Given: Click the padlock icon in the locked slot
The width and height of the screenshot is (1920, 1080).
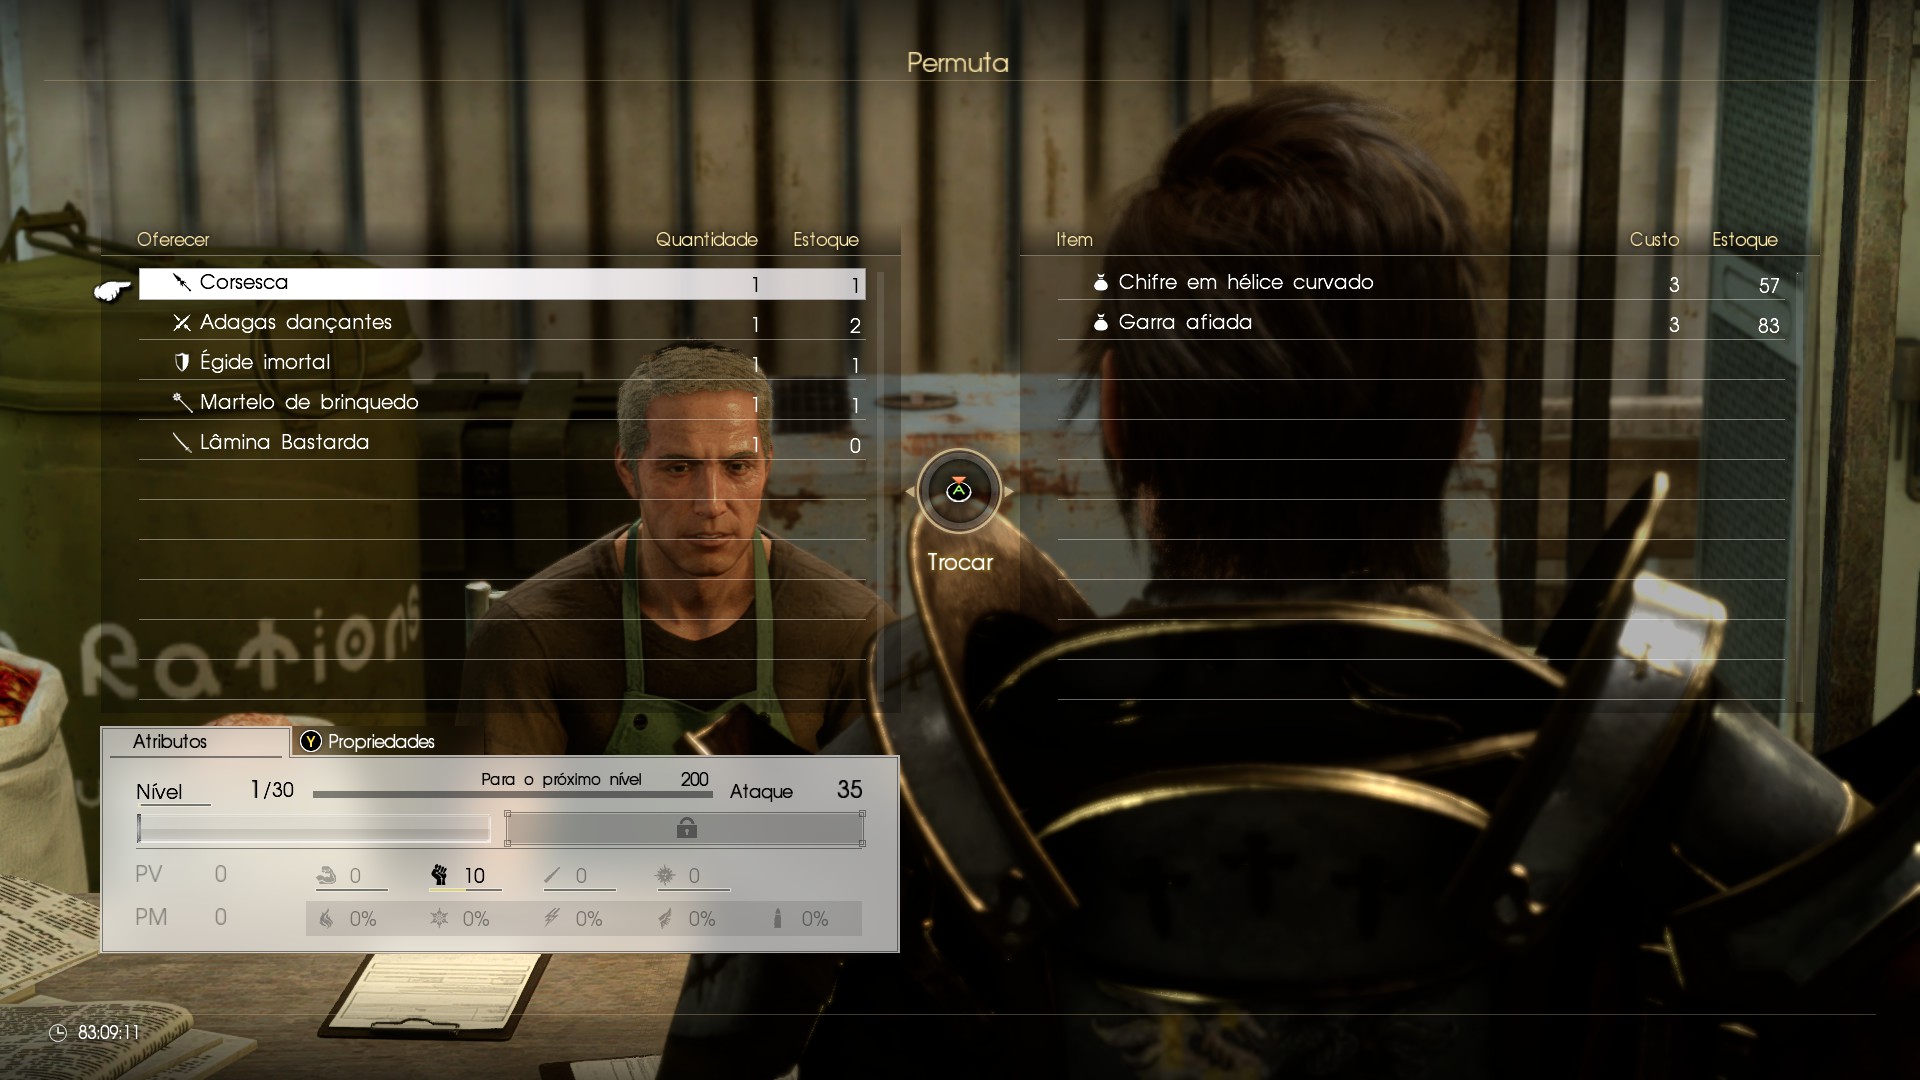Looking at the screenshot, I should [686, 827].
